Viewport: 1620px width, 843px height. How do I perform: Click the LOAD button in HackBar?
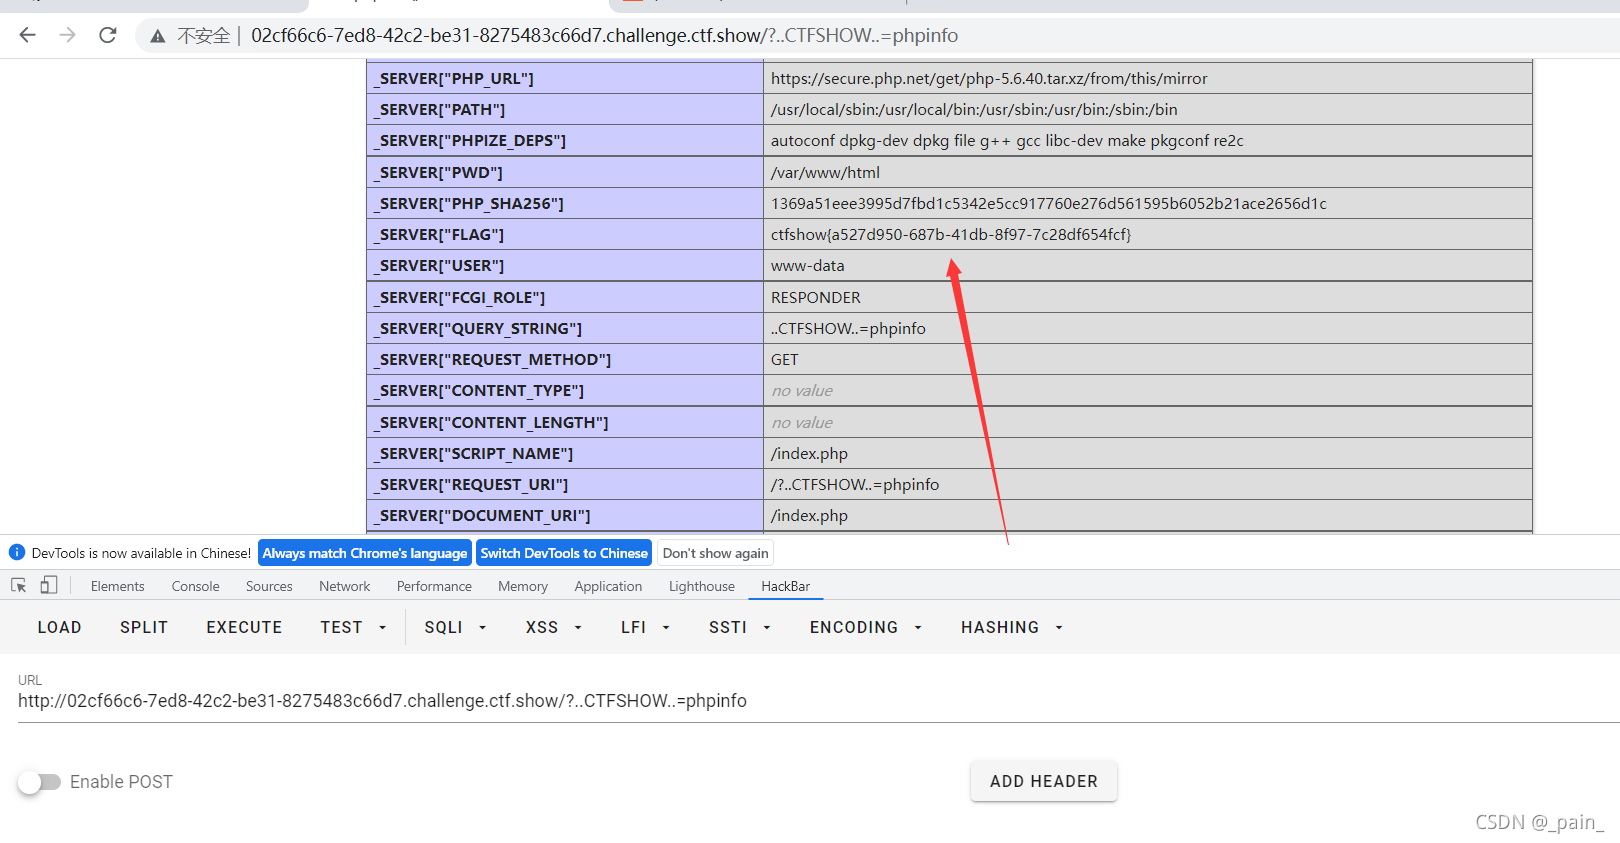point(60,627)
